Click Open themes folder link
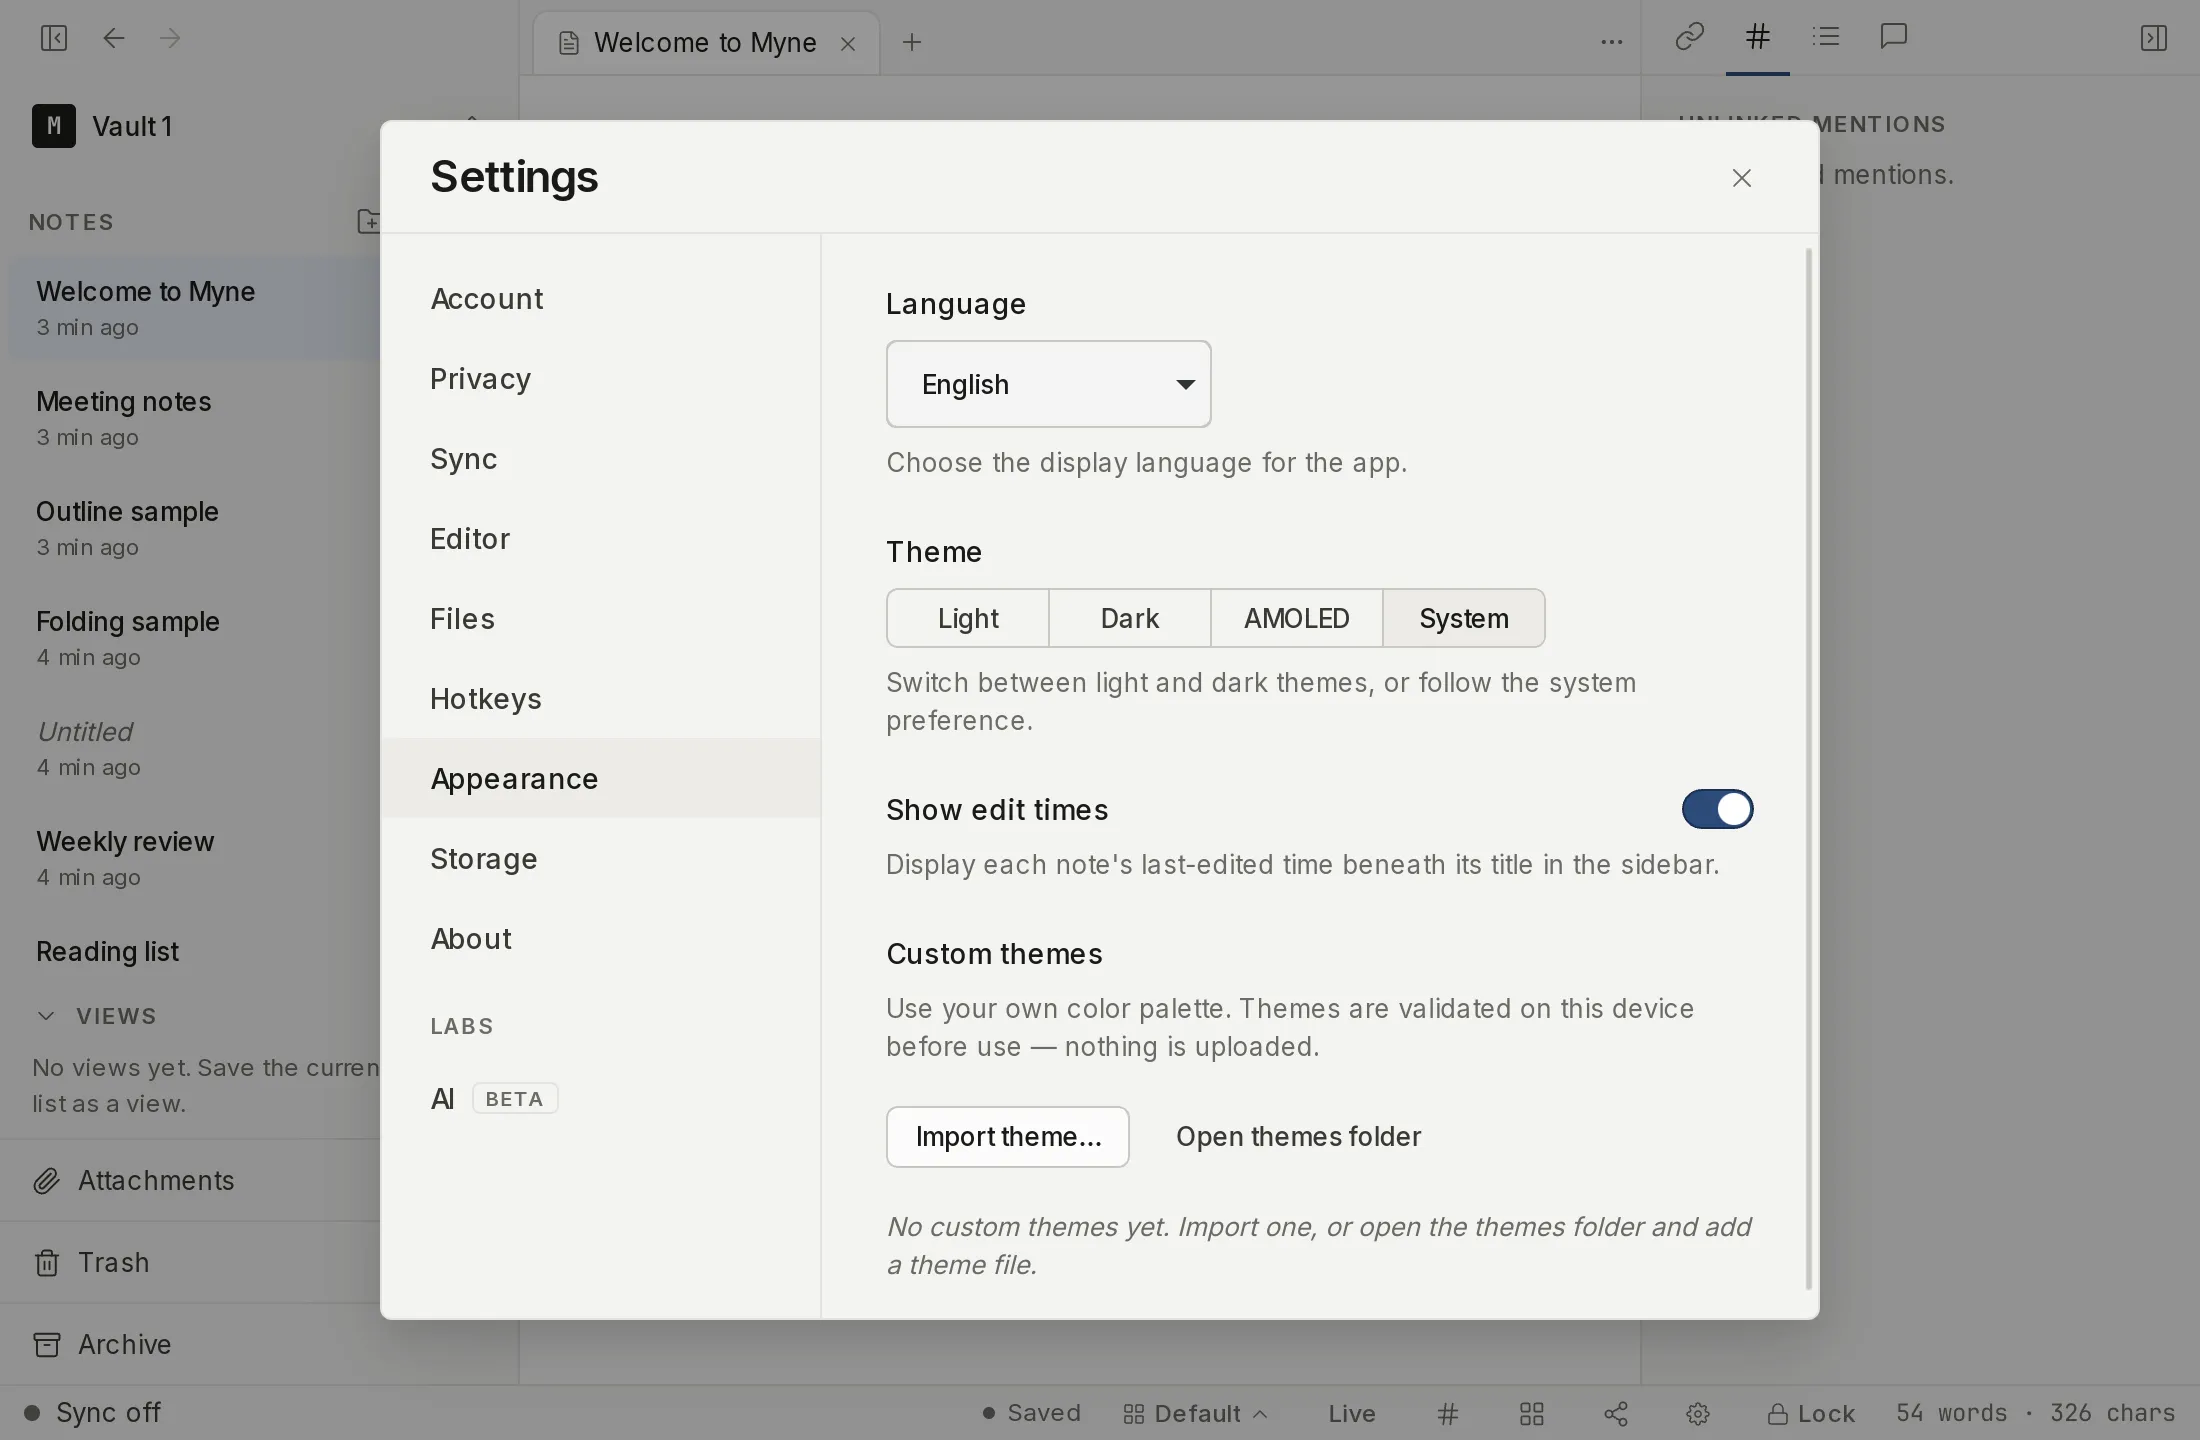The width and height of the screenshot is (2200, 1440). pyautogui.click(x=1298, y=1136)
